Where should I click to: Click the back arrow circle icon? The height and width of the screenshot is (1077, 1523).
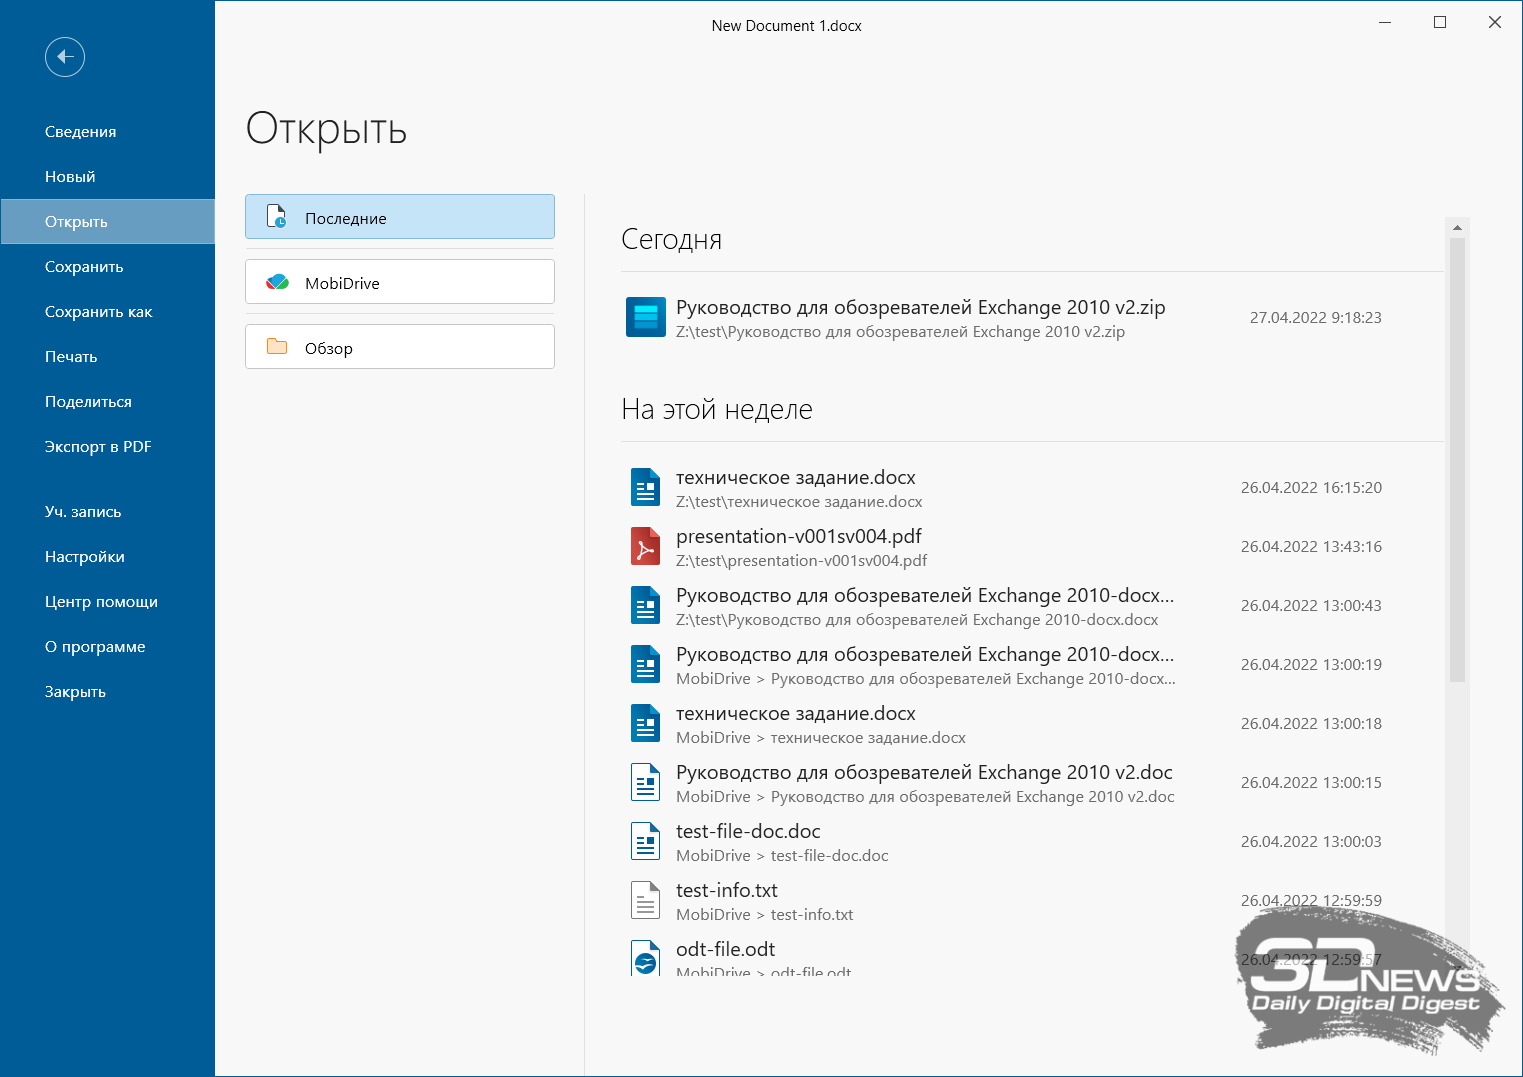click(65, 57)
